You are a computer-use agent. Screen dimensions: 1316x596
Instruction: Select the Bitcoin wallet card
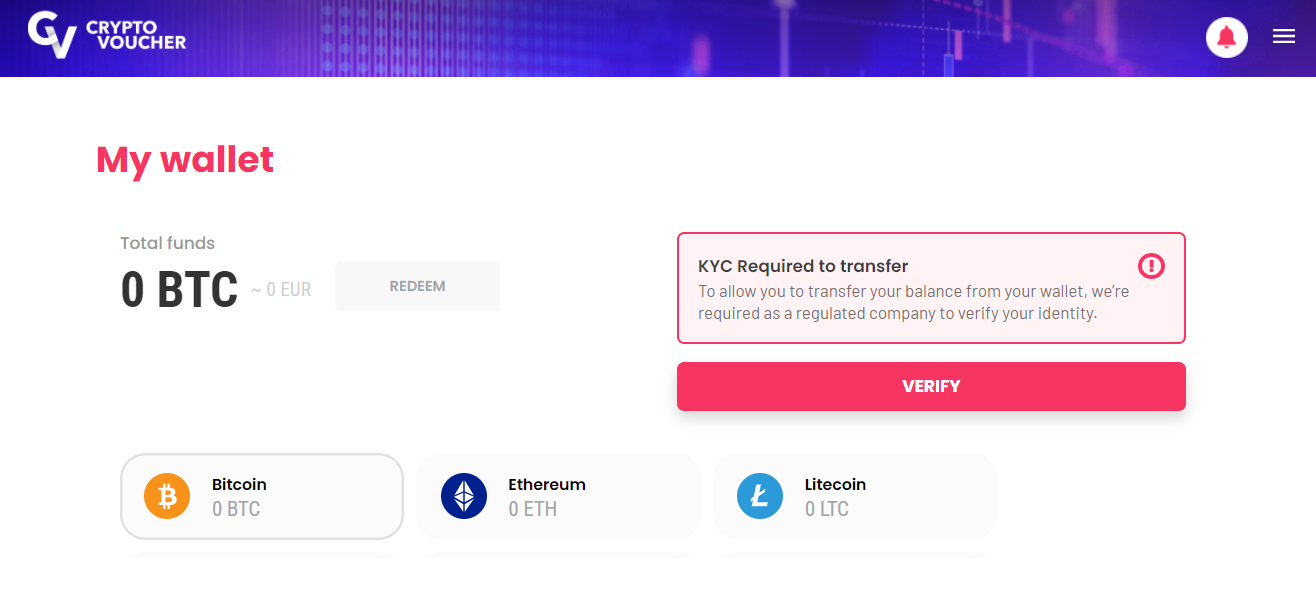click(x=262, y=496)
